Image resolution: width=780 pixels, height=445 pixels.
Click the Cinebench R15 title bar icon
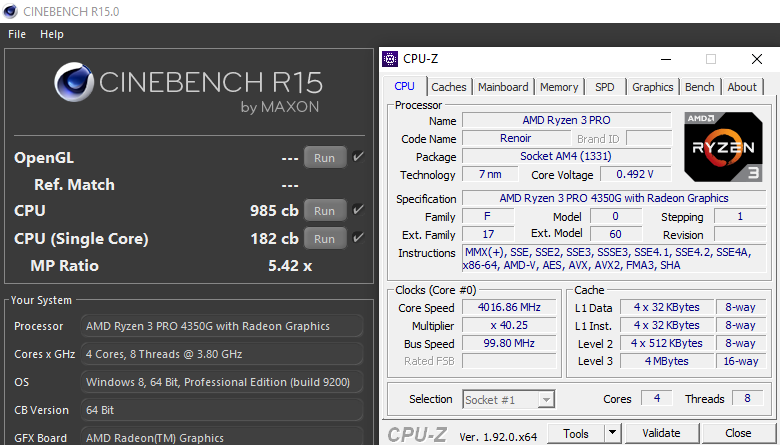[11, 10]
